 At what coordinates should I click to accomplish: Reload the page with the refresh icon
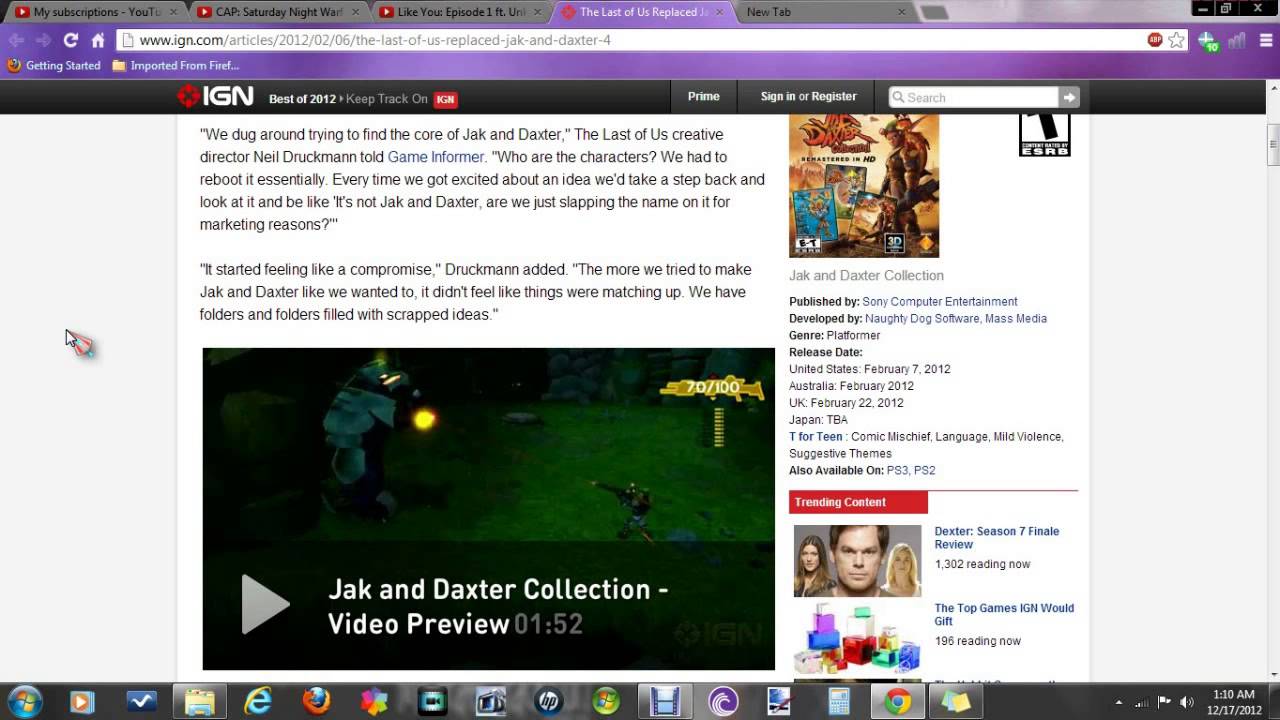[70, 40]
